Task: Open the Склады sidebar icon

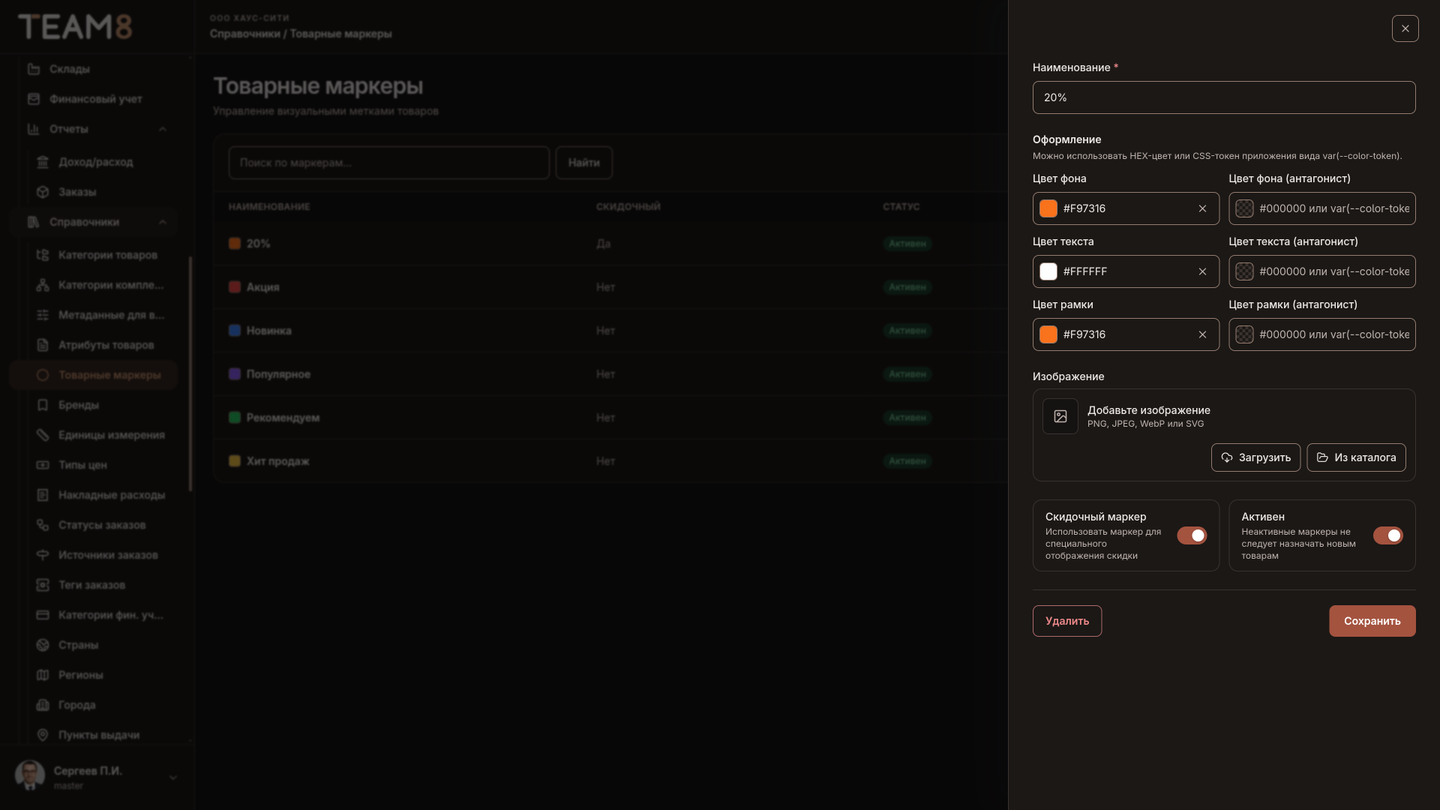Action: [34, 69]
